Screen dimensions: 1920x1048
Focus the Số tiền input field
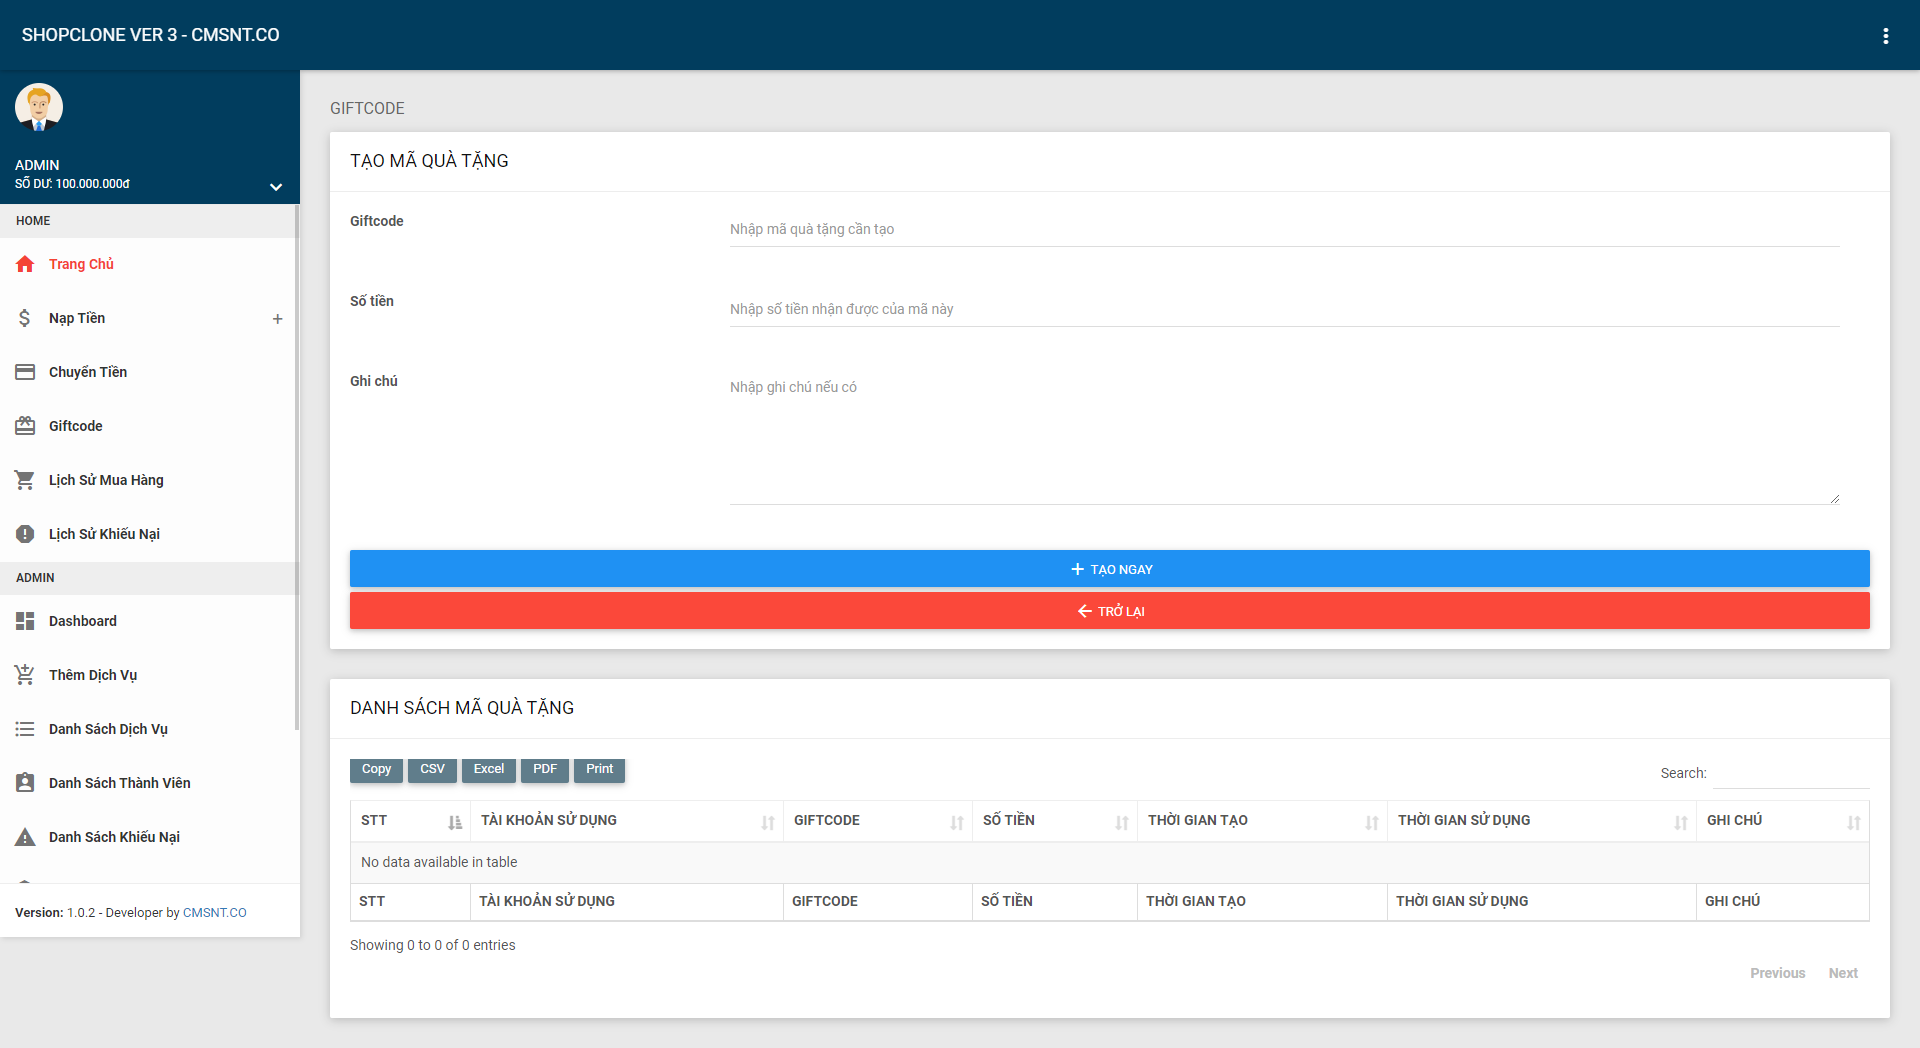1284,309
